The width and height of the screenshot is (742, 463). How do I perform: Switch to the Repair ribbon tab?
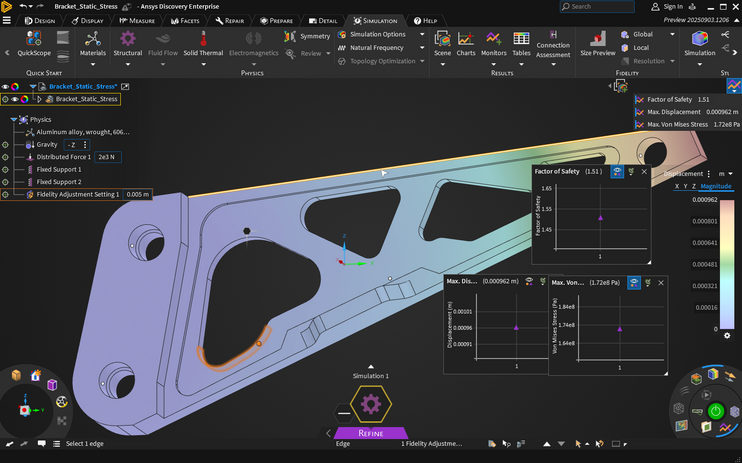click(x=230, y=21)
